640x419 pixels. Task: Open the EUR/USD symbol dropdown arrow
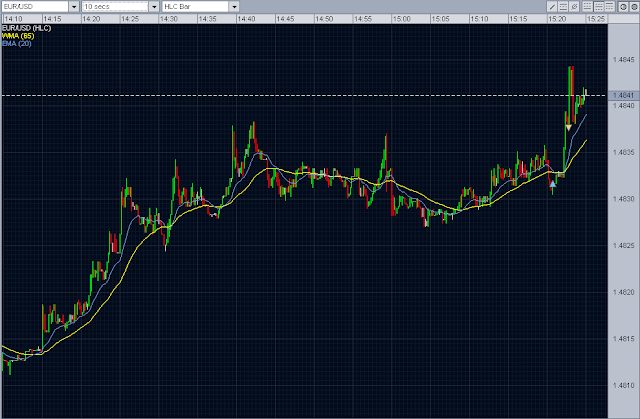[74, 7]
